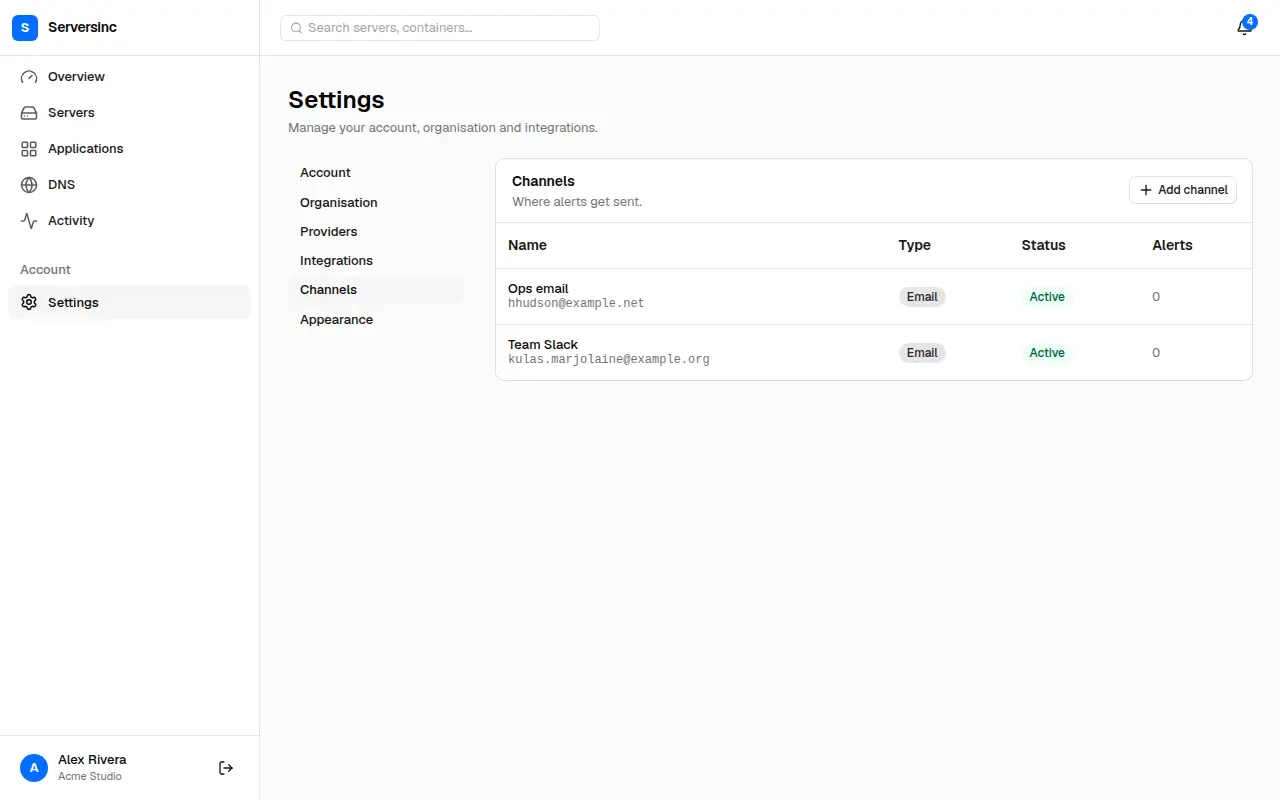
Task: Click the Settings gear icon
Action: click(x=29, y=303)
